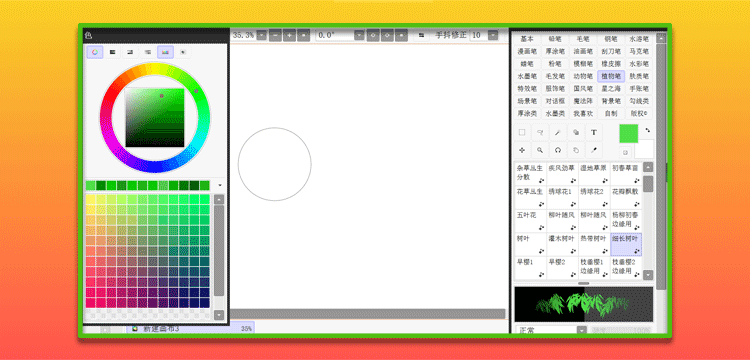Choose the 绣球花2 brush preset
The image size is (750, 360).
pos(594,197)
